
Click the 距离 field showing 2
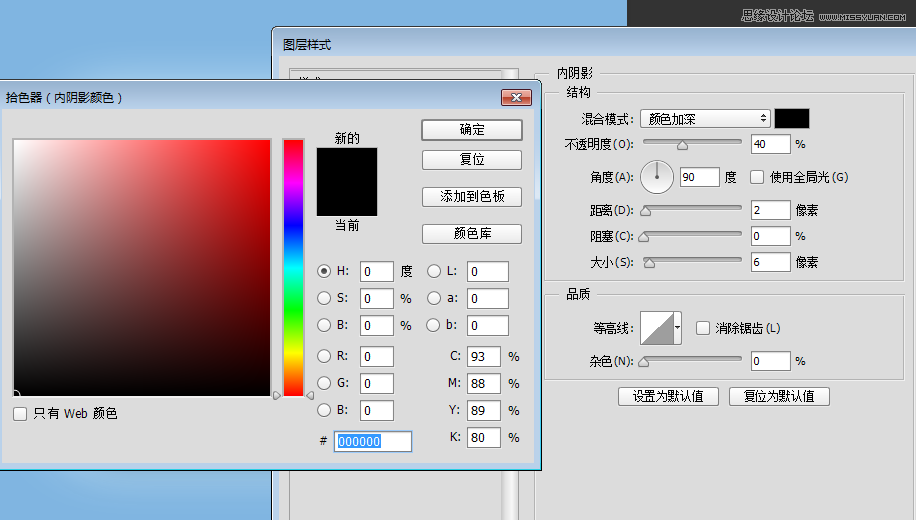pos(771,210)
